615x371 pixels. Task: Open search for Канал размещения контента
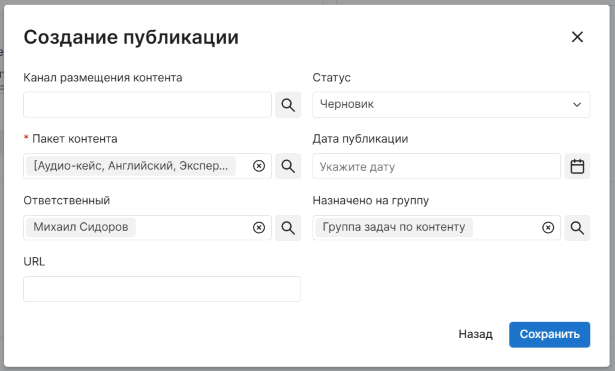point(288,105)
